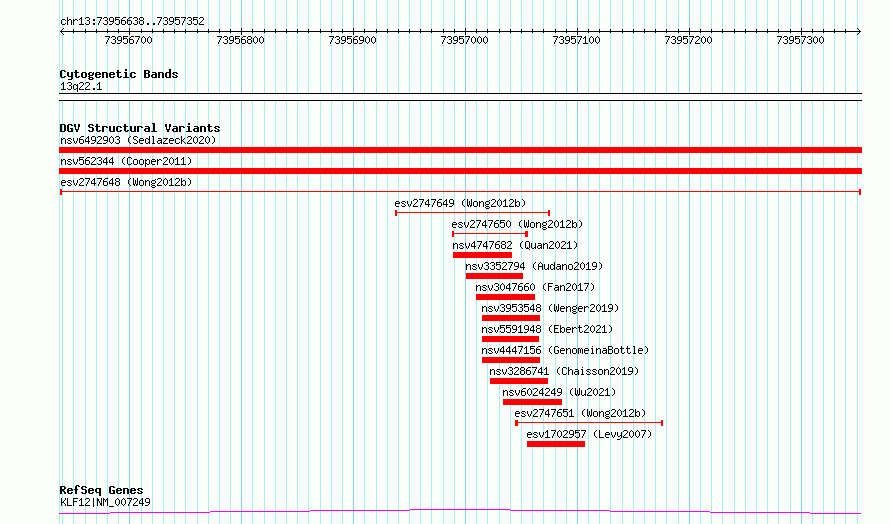Click the esv2747648 thin span line
The height and width of the screenshot is (524, 890).
coord(460,192)
